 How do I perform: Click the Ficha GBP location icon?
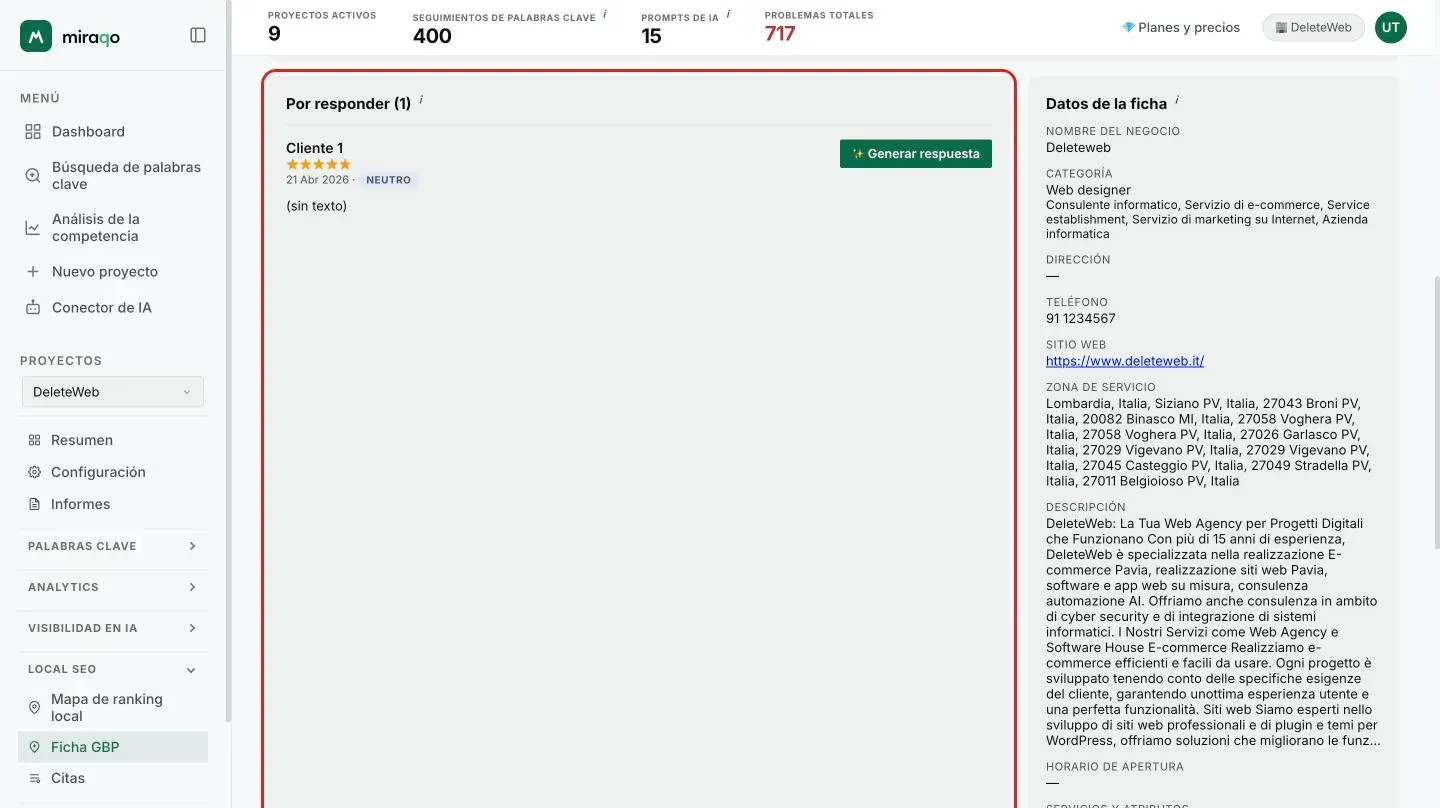(35, 747)
